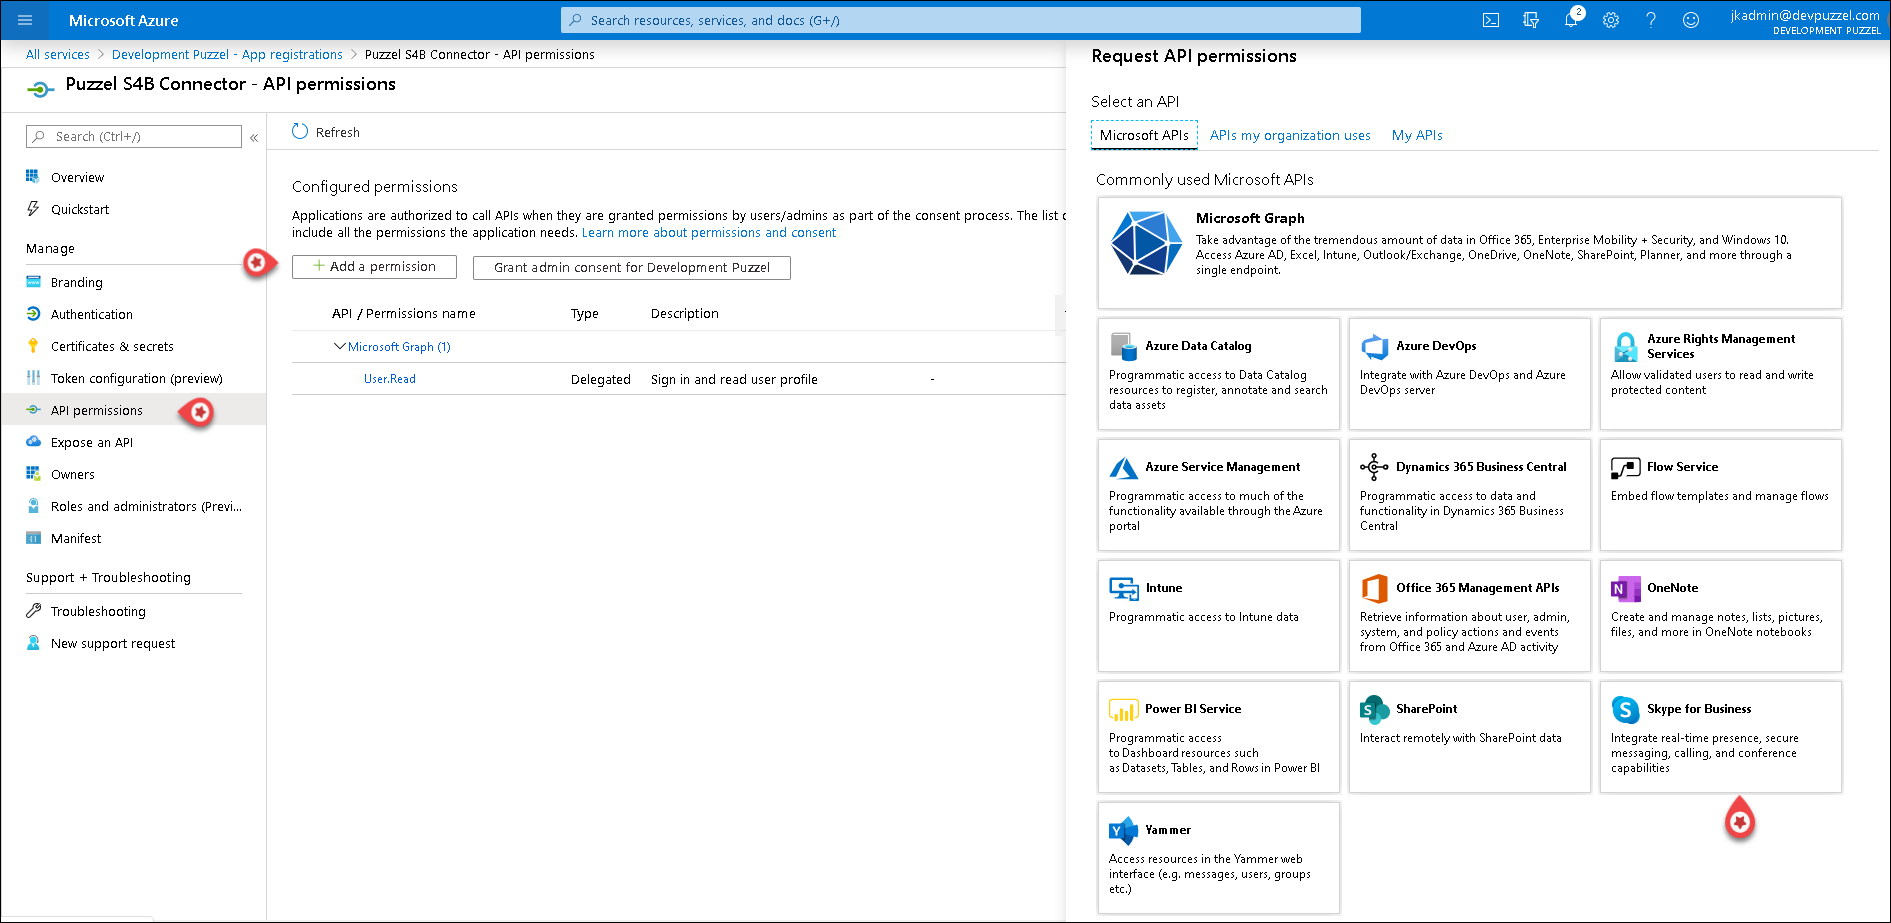
Task: Switch to the My APIs tab
Action: 1416,136
